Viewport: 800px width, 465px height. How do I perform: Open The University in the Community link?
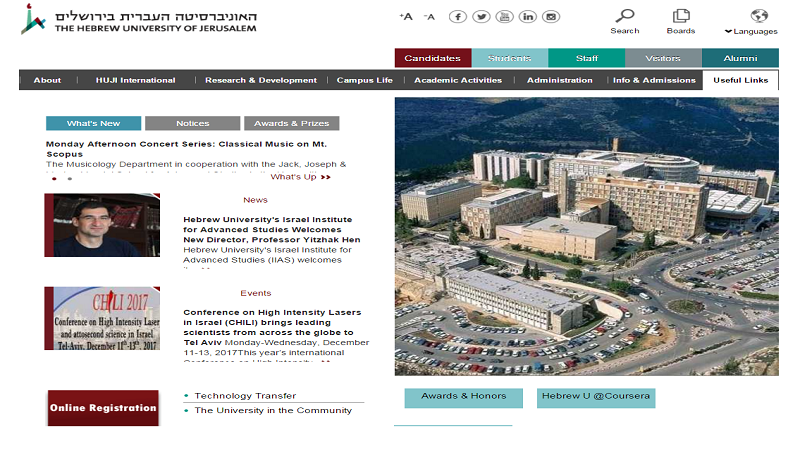pyautogui.click(x=273, y=410)
